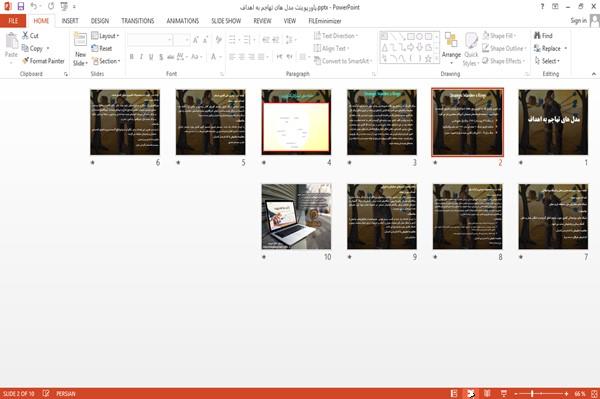This screenshot has height=399, width=600.
Task: Click Find binoculars button
Action: click(543, 36)
